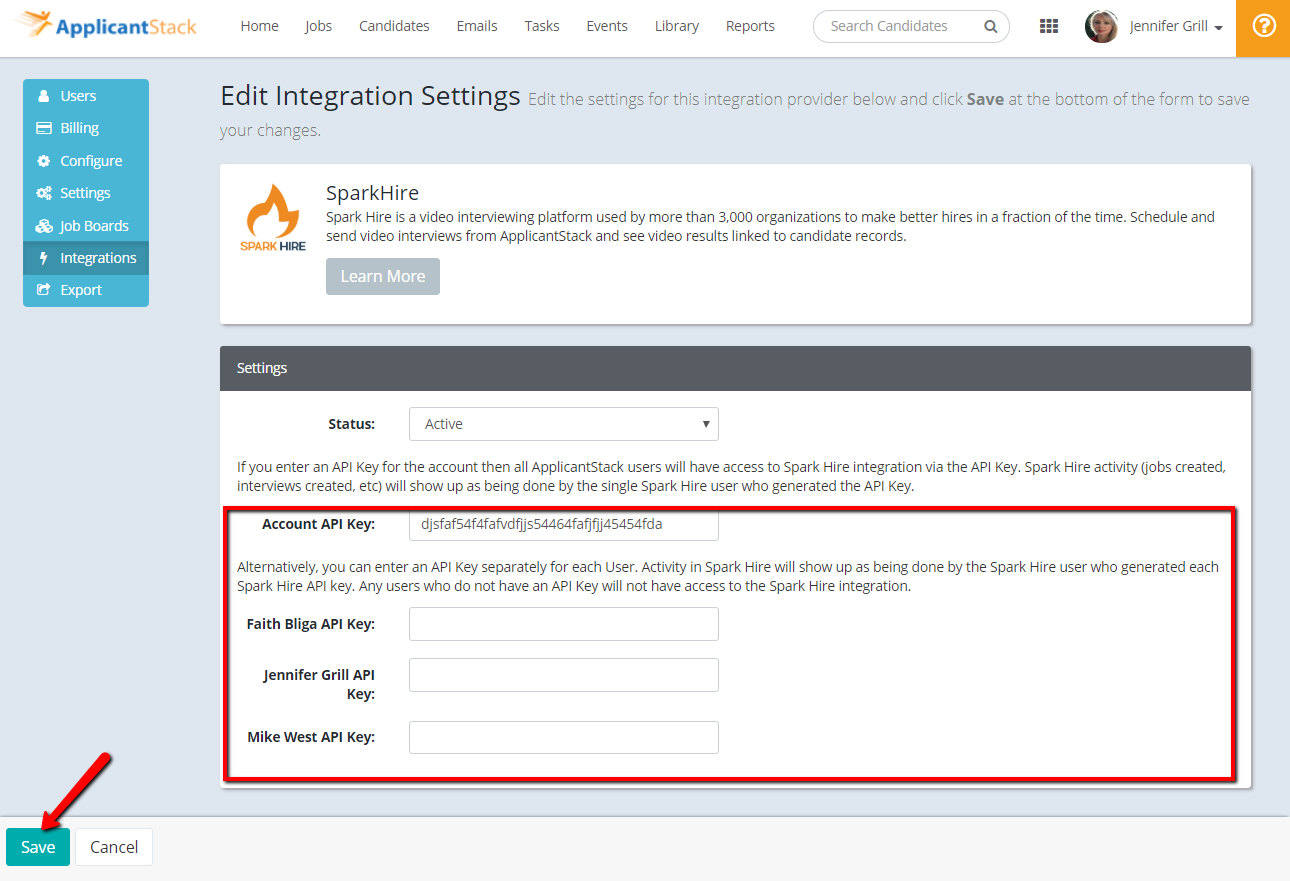
Task: Click Learn More about SparkHire
Action: click(x=382, y=276)
